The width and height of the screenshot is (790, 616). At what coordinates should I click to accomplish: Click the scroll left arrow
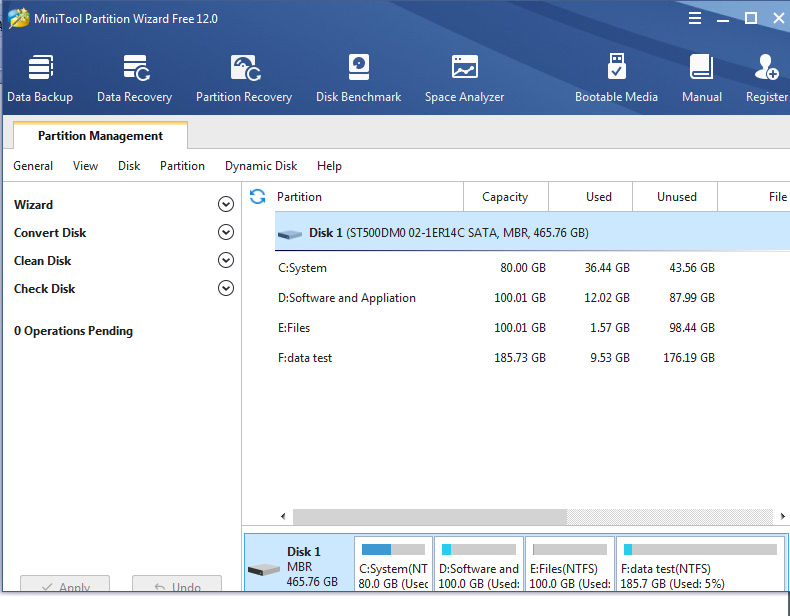tap(283, 516)
